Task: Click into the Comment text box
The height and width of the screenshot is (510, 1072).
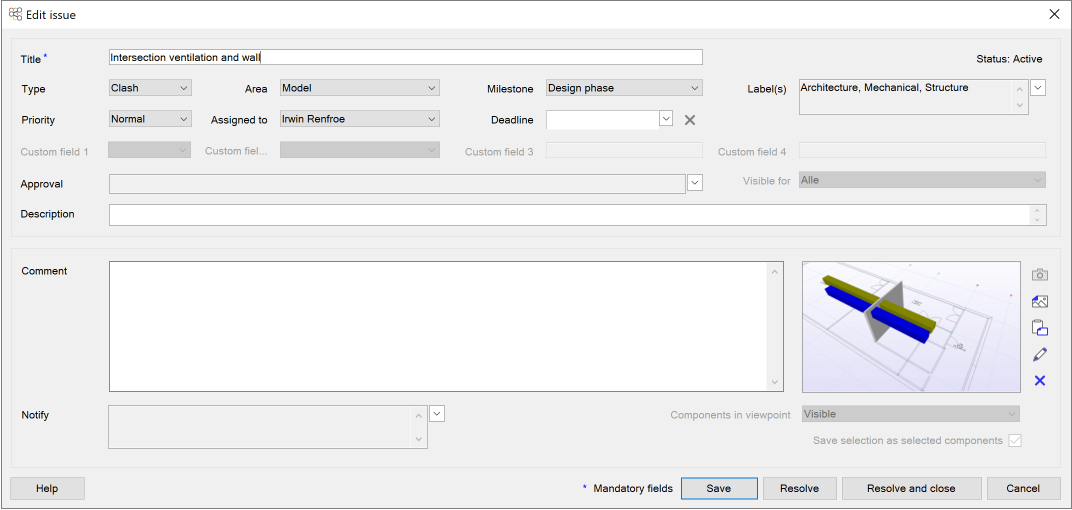Action: coord(440,327)
